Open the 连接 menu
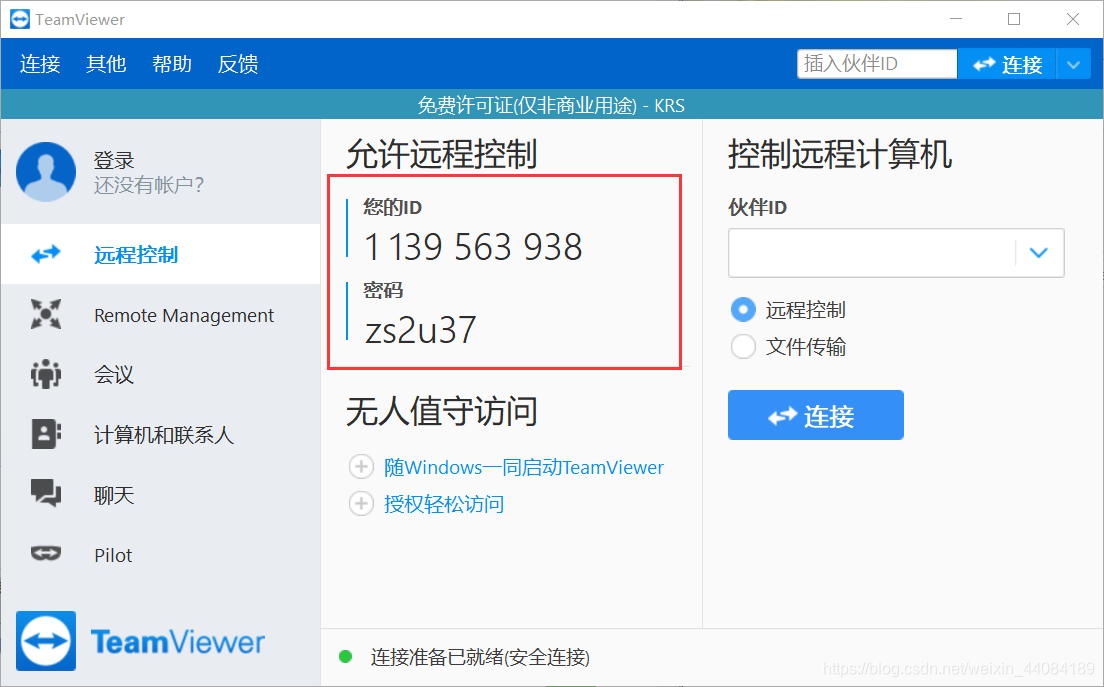The width and height of the screenshot is (1104, 687). pyautogui.click(x=40, y=64)
